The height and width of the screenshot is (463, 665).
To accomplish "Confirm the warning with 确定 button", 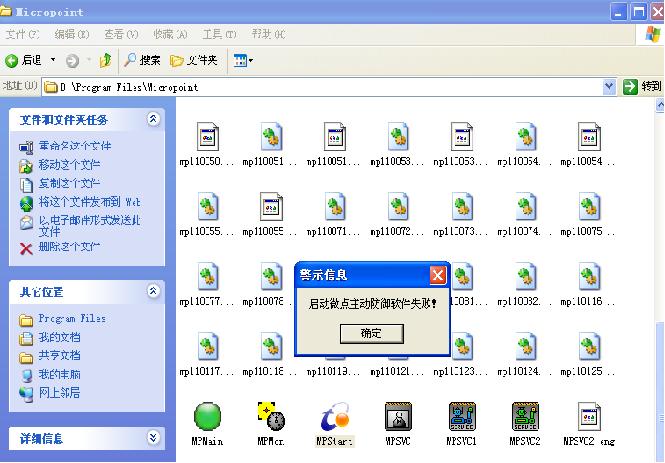I will click(372, 334).
